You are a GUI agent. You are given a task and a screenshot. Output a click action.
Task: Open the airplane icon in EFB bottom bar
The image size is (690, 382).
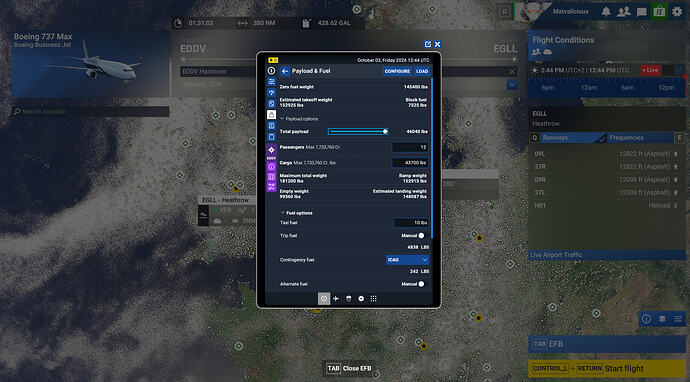(x=336, y=298)
